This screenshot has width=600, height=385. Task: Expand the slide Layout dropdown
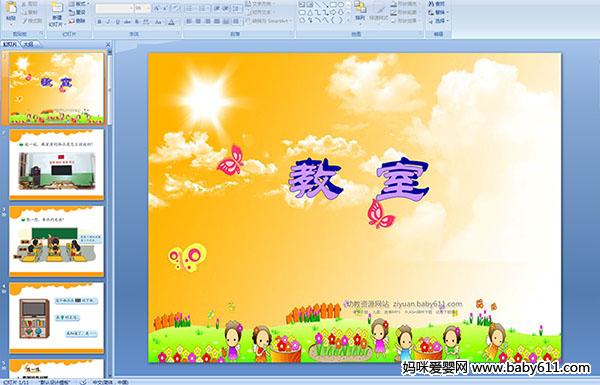point(78,4)
